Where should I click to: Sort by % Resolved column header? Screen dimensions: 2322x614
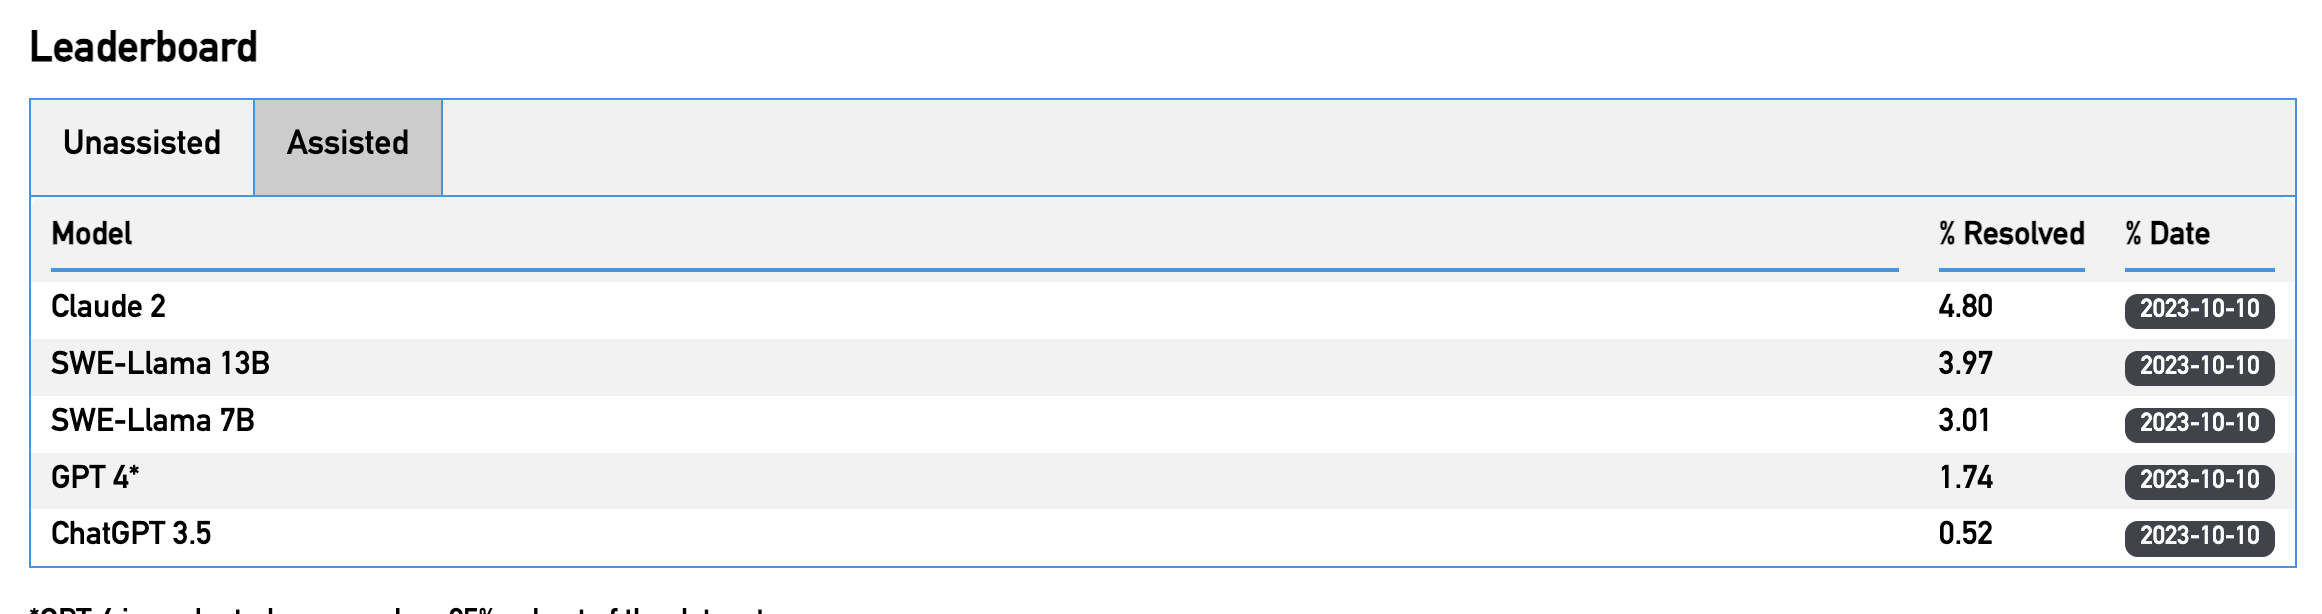(2011, 234)
